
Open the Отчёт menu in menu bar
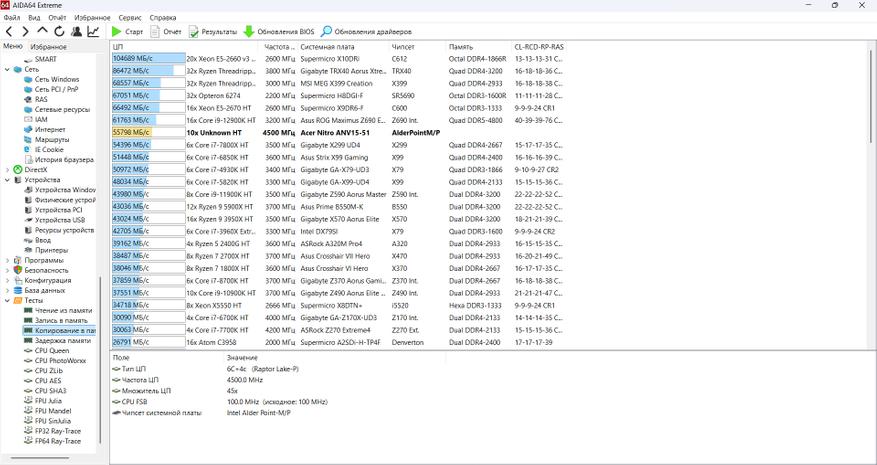point(58,18)
